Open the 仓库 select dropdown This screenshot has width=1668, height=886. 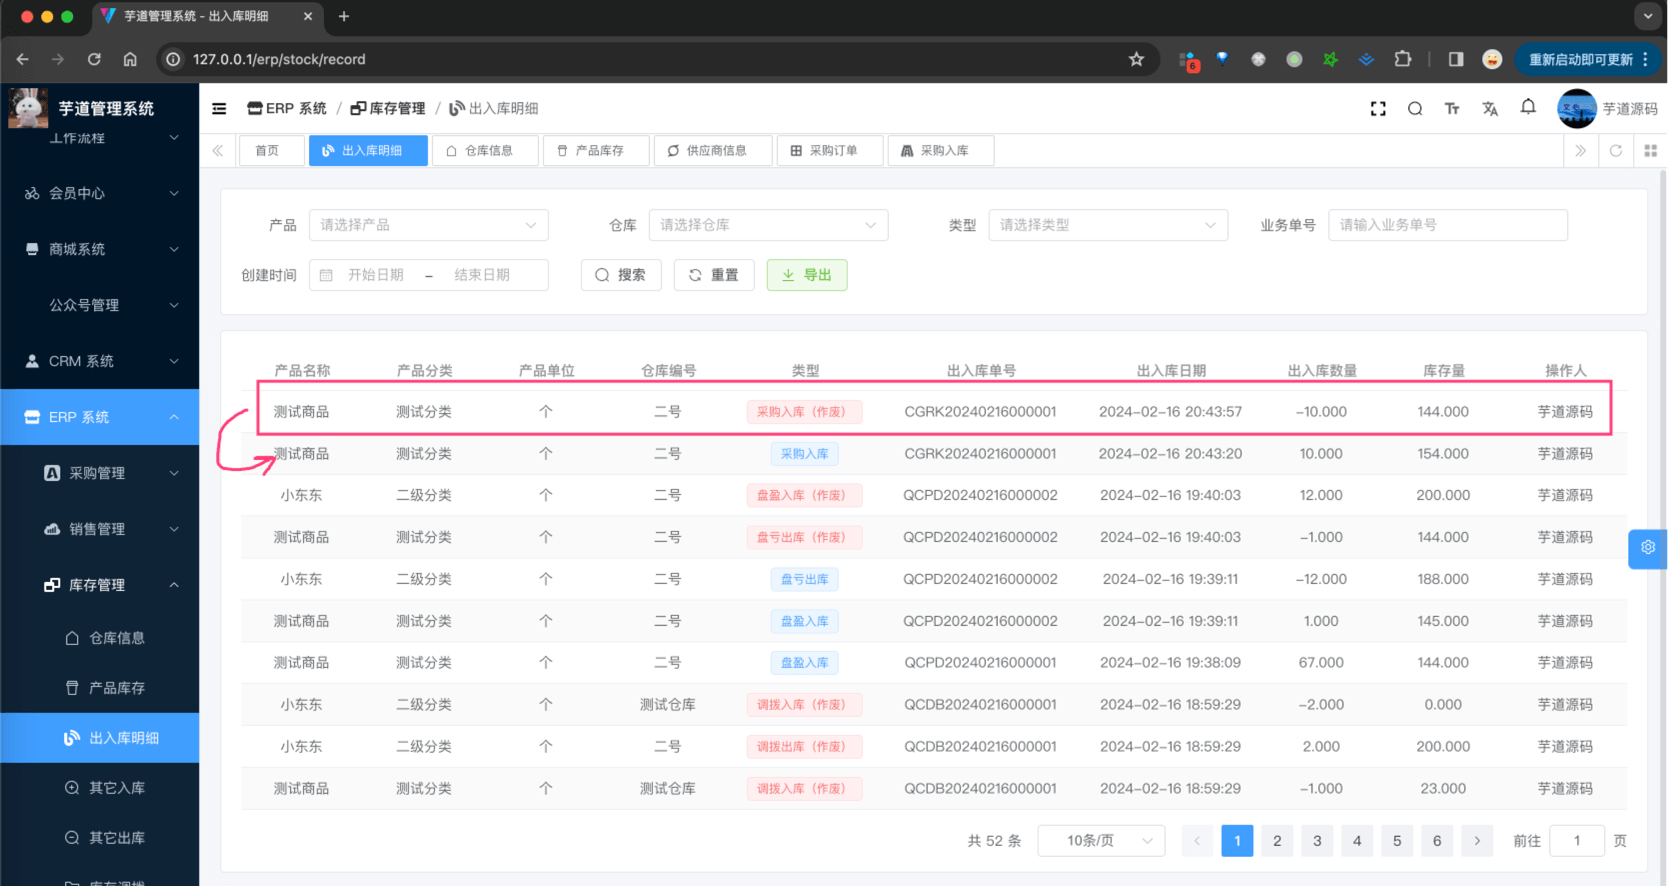[768, 225]
